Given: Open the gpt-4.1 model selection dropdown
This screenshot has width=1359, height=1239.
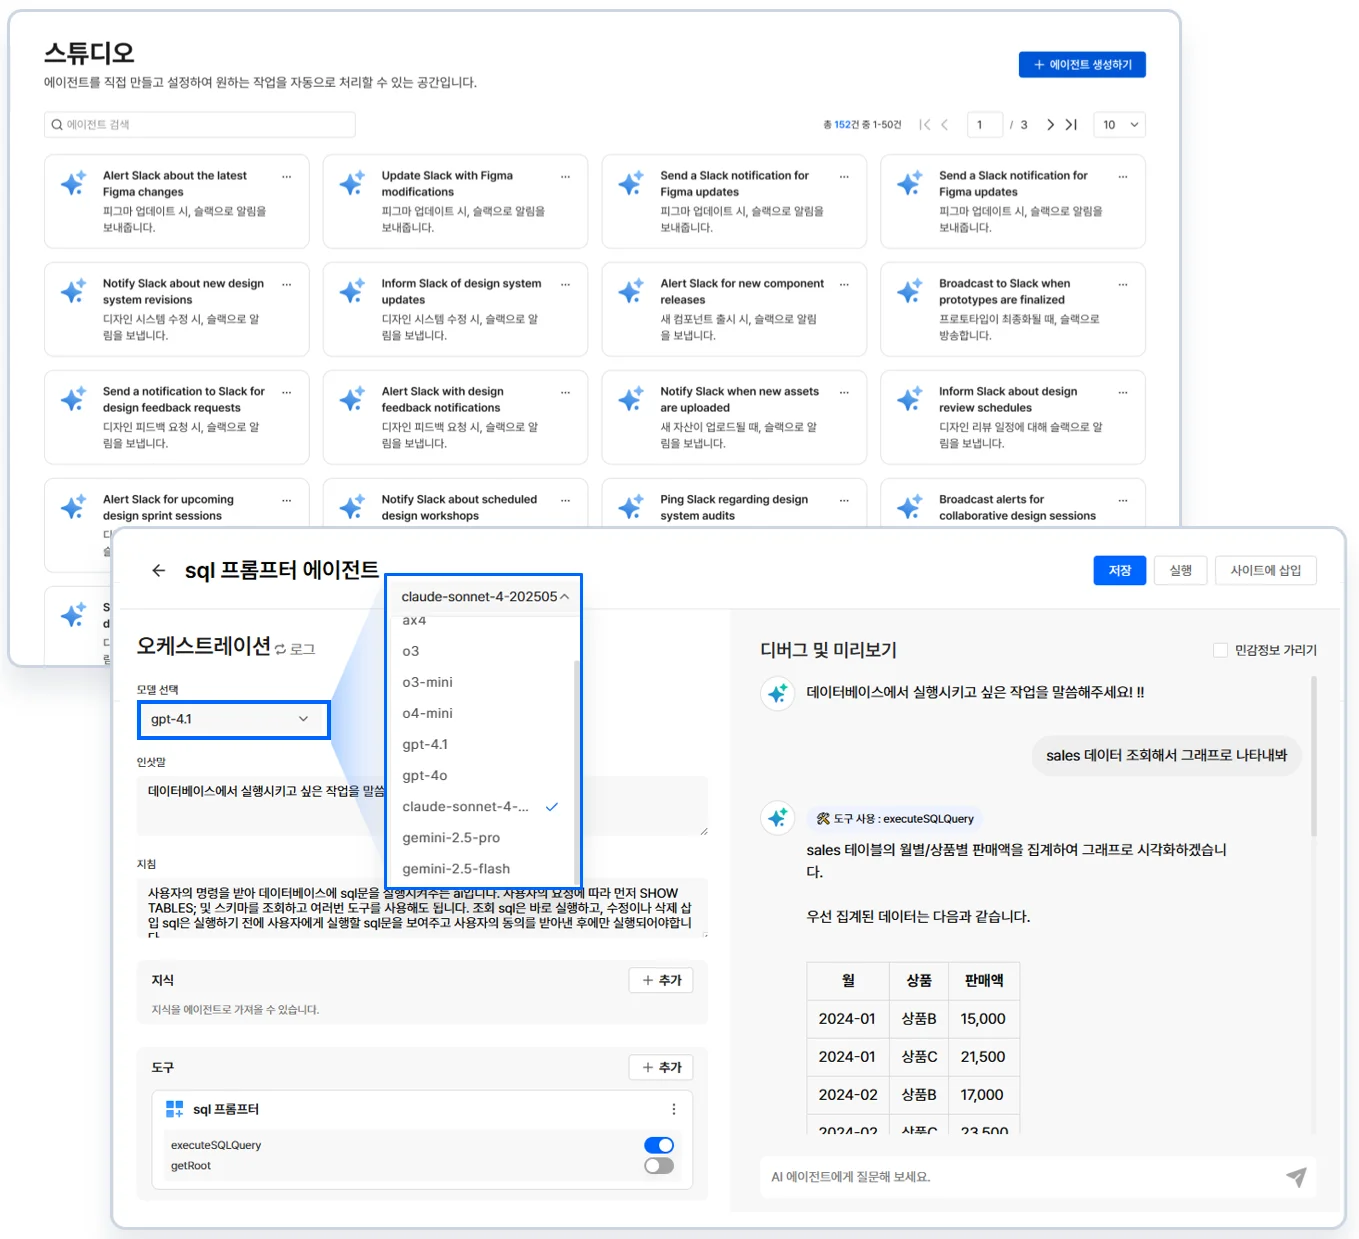Looking at the screenshot, I should [x=232, y=719].
